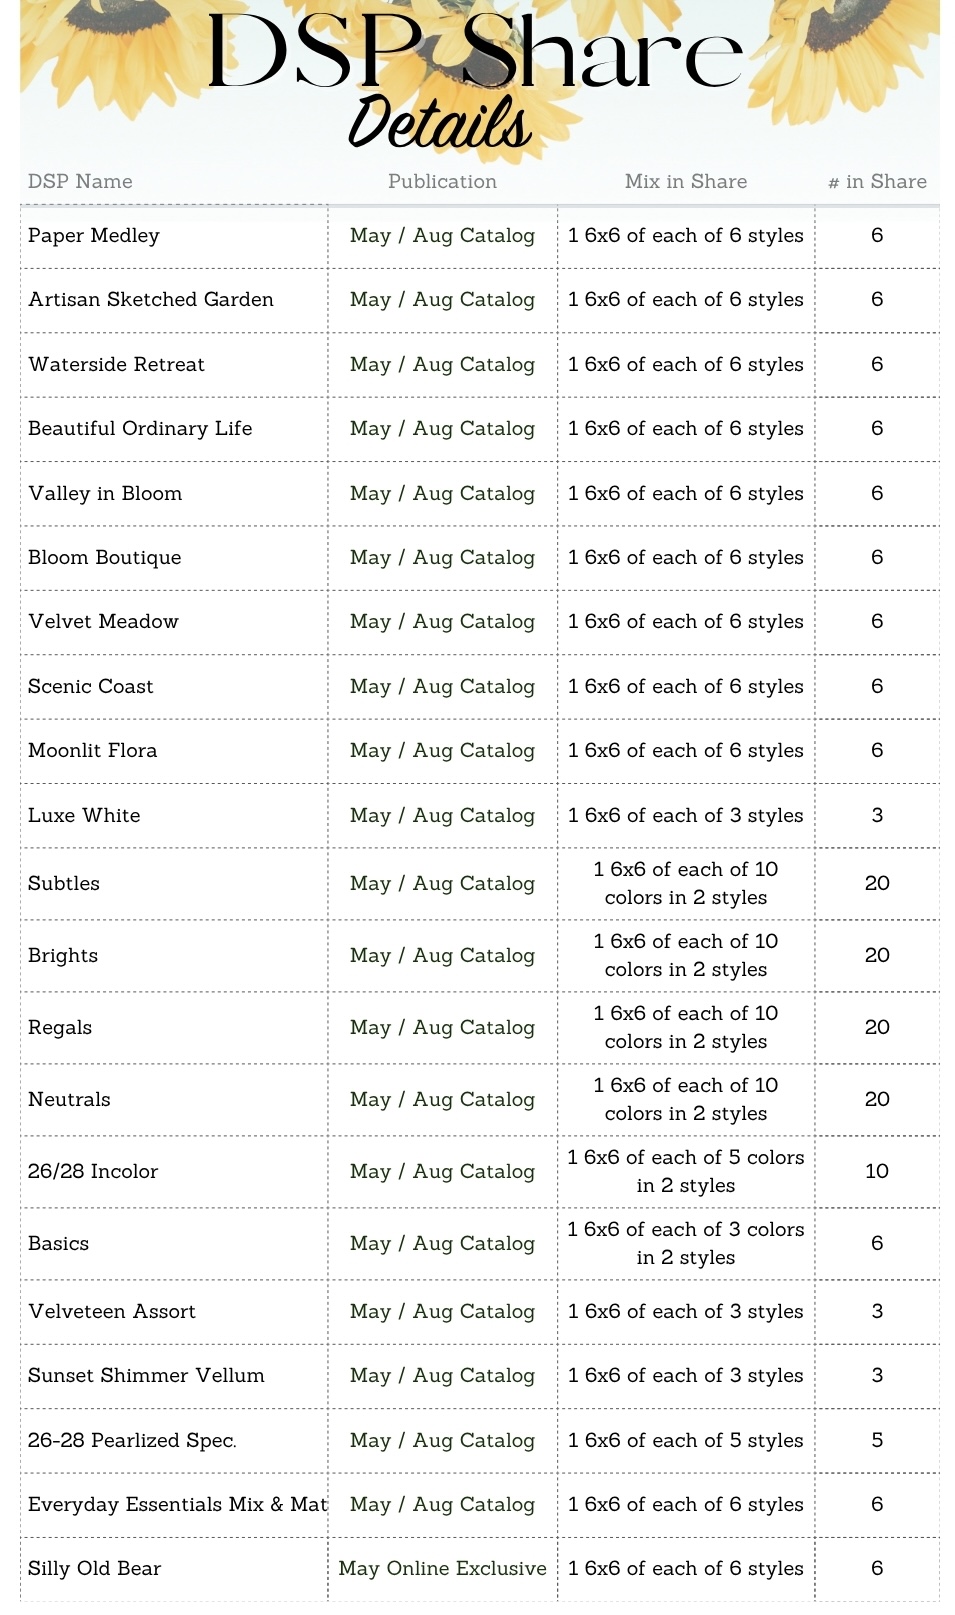Click the May Online Exclusive publication cell
This screenshot has width=955, height=1615.
pyautogui.click(x=442, y=1568)
